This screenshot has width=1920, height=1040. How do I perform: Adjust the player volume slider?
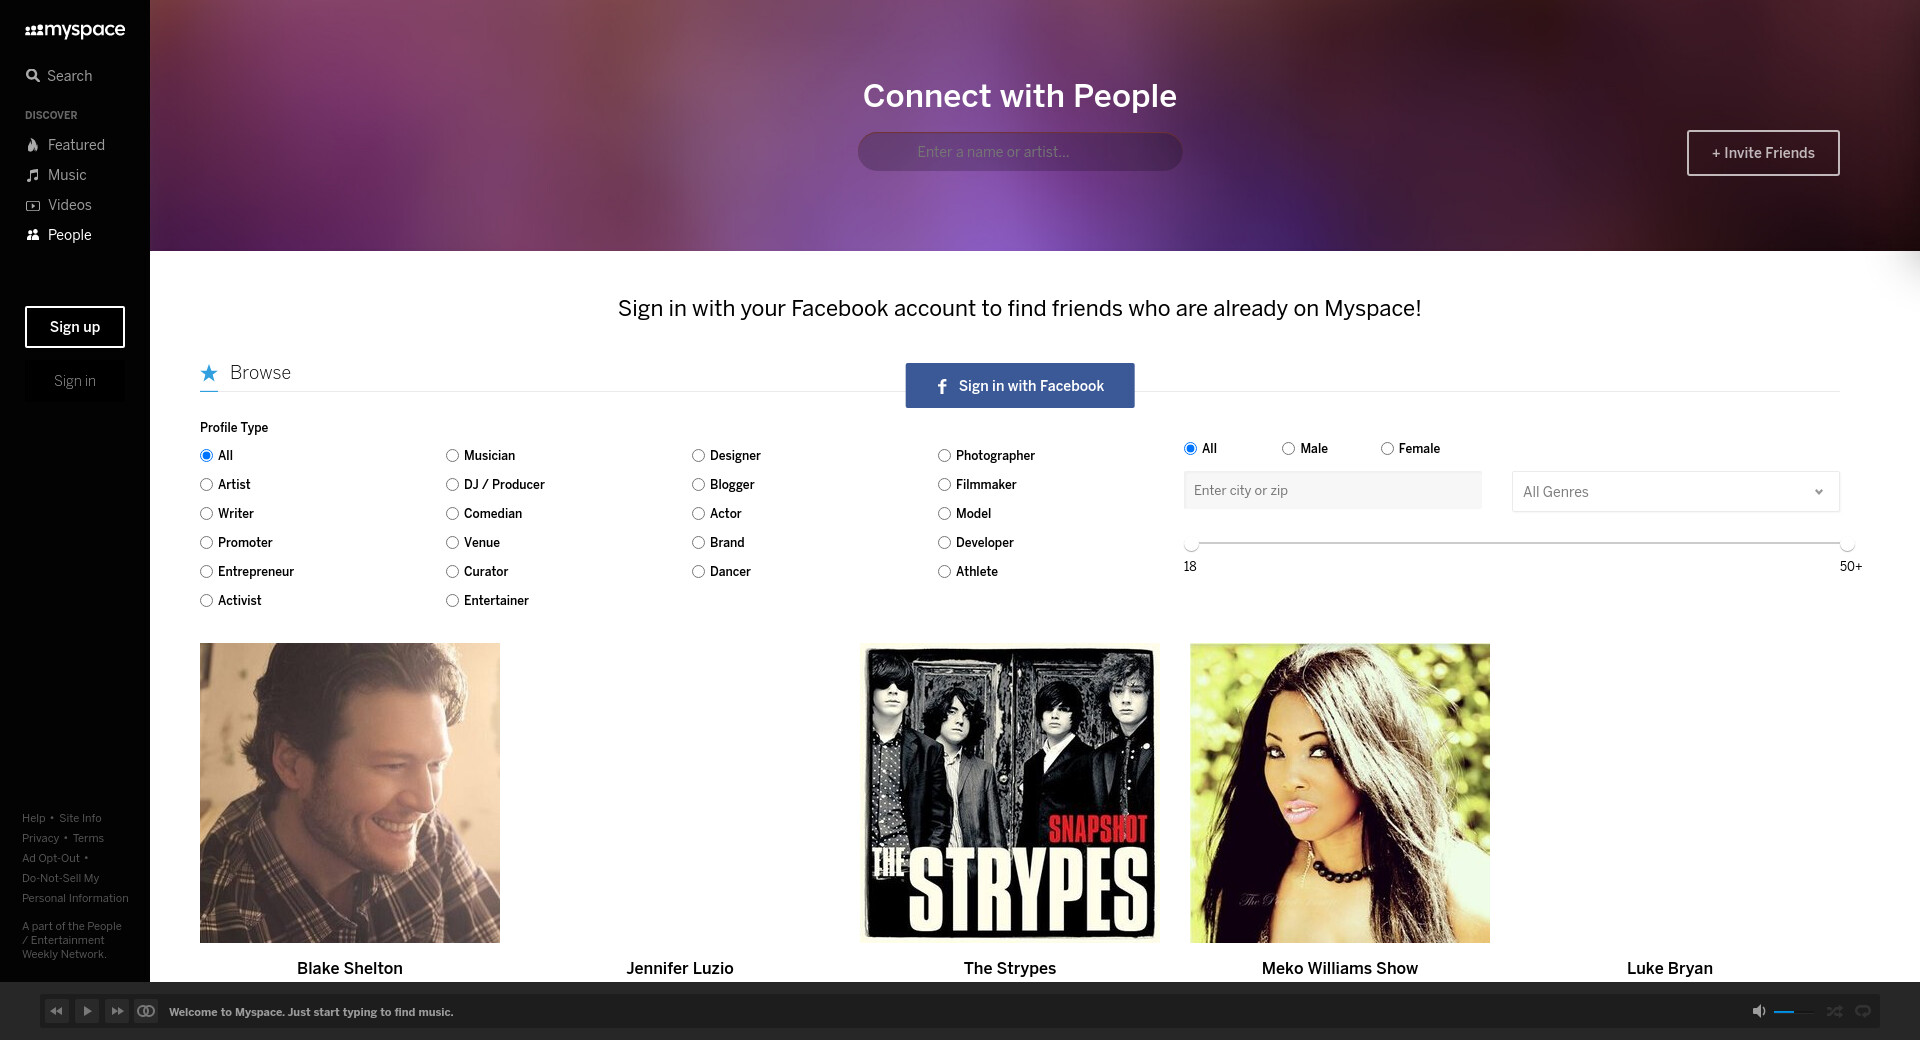click(x=1793, y=1012)
